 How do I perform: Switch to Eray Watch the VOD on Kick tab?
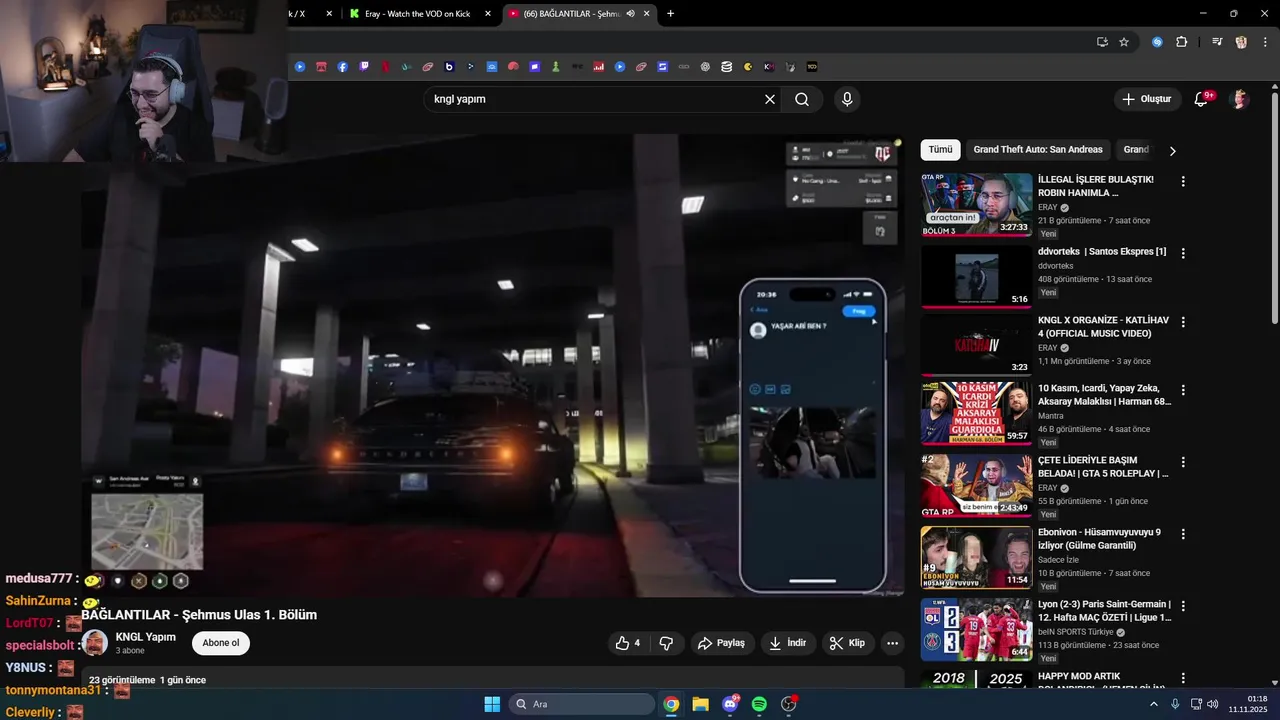pos(417,14)
